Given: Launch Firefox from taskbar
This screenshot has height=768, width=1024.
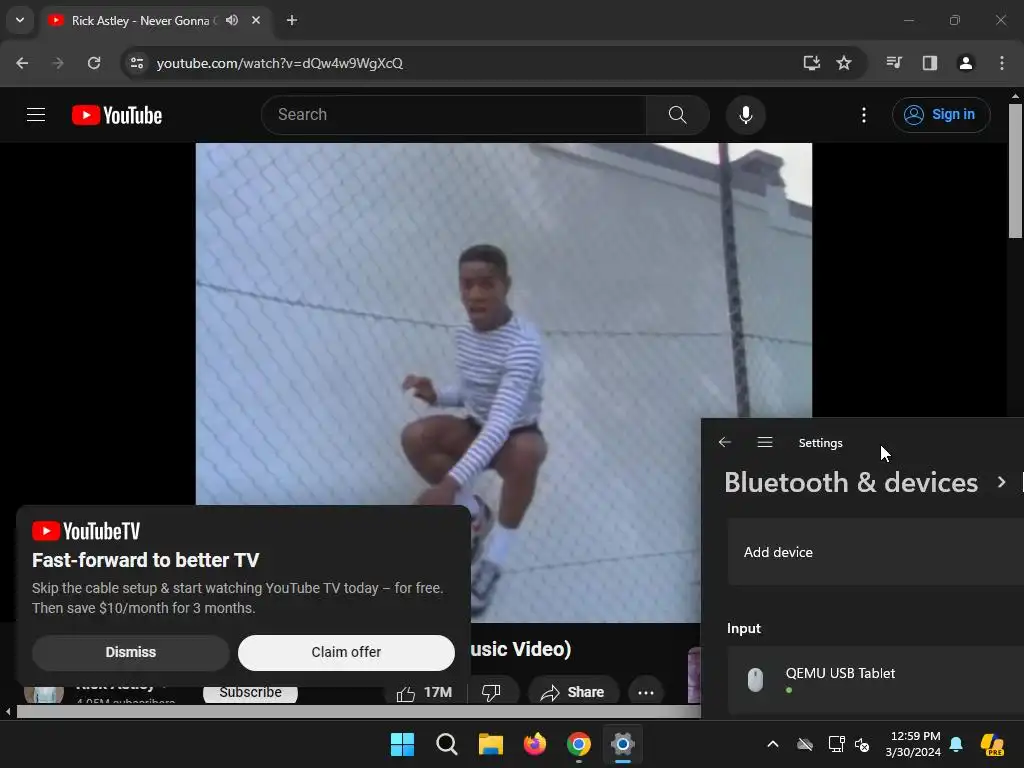Looking at the screenshot, I should coord(535,744).
